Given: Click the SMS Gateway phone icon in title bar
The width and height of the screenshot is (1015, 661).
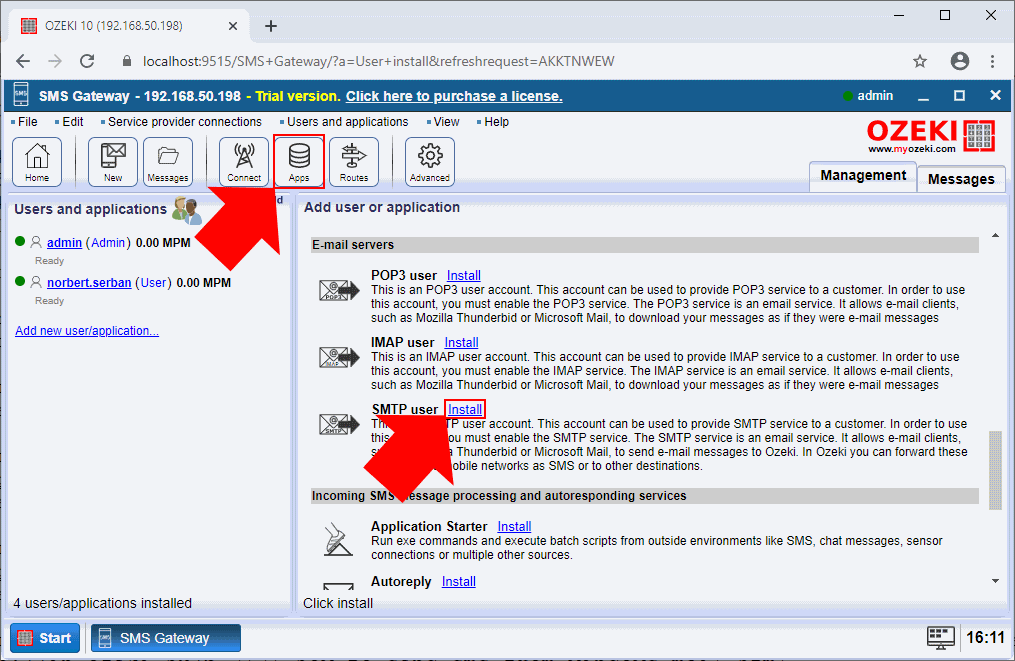Looking at the screenshot, I should click(21, 96).
